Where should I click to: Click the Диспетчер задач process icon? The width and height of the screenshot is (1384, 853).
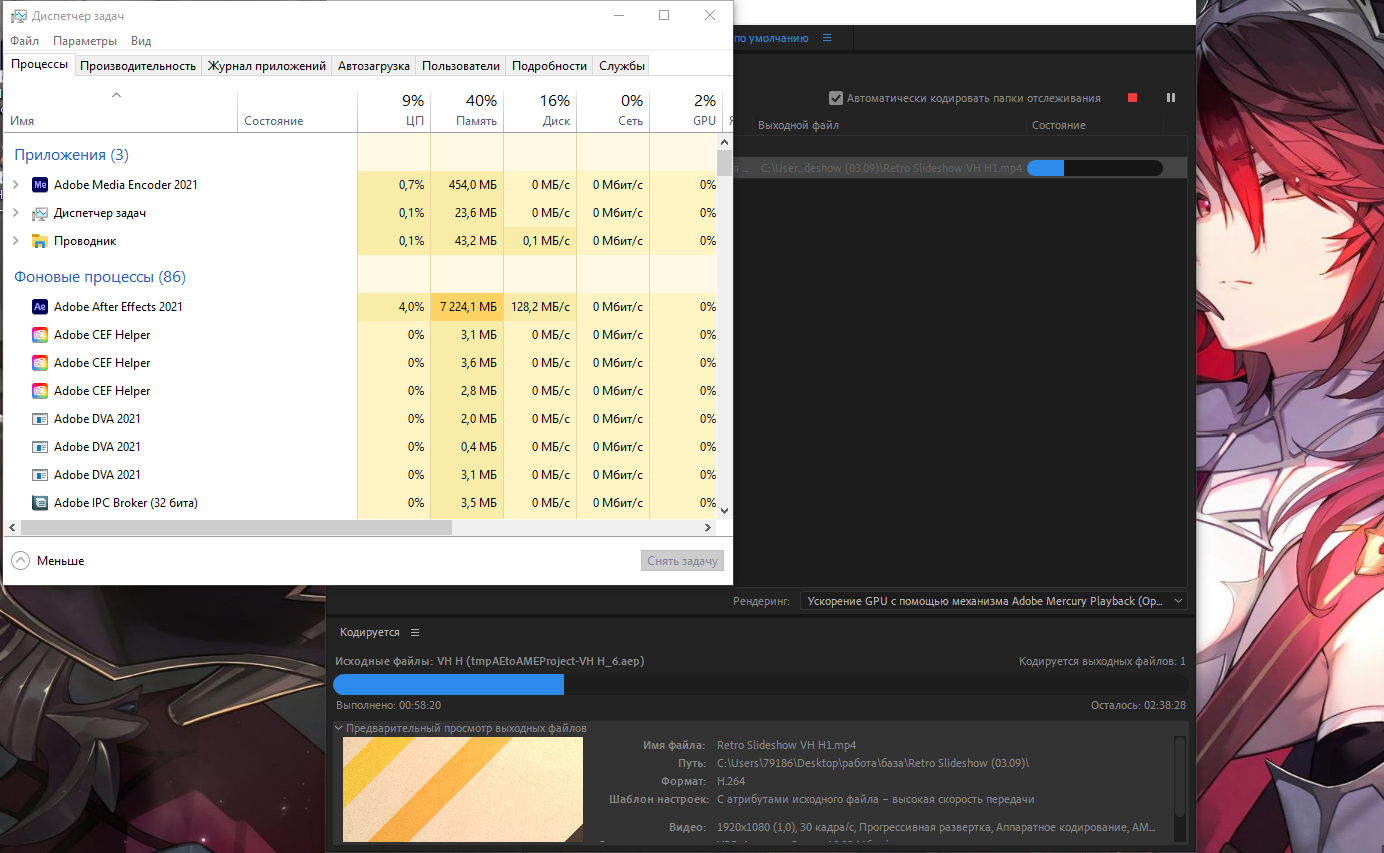[40, 213]
